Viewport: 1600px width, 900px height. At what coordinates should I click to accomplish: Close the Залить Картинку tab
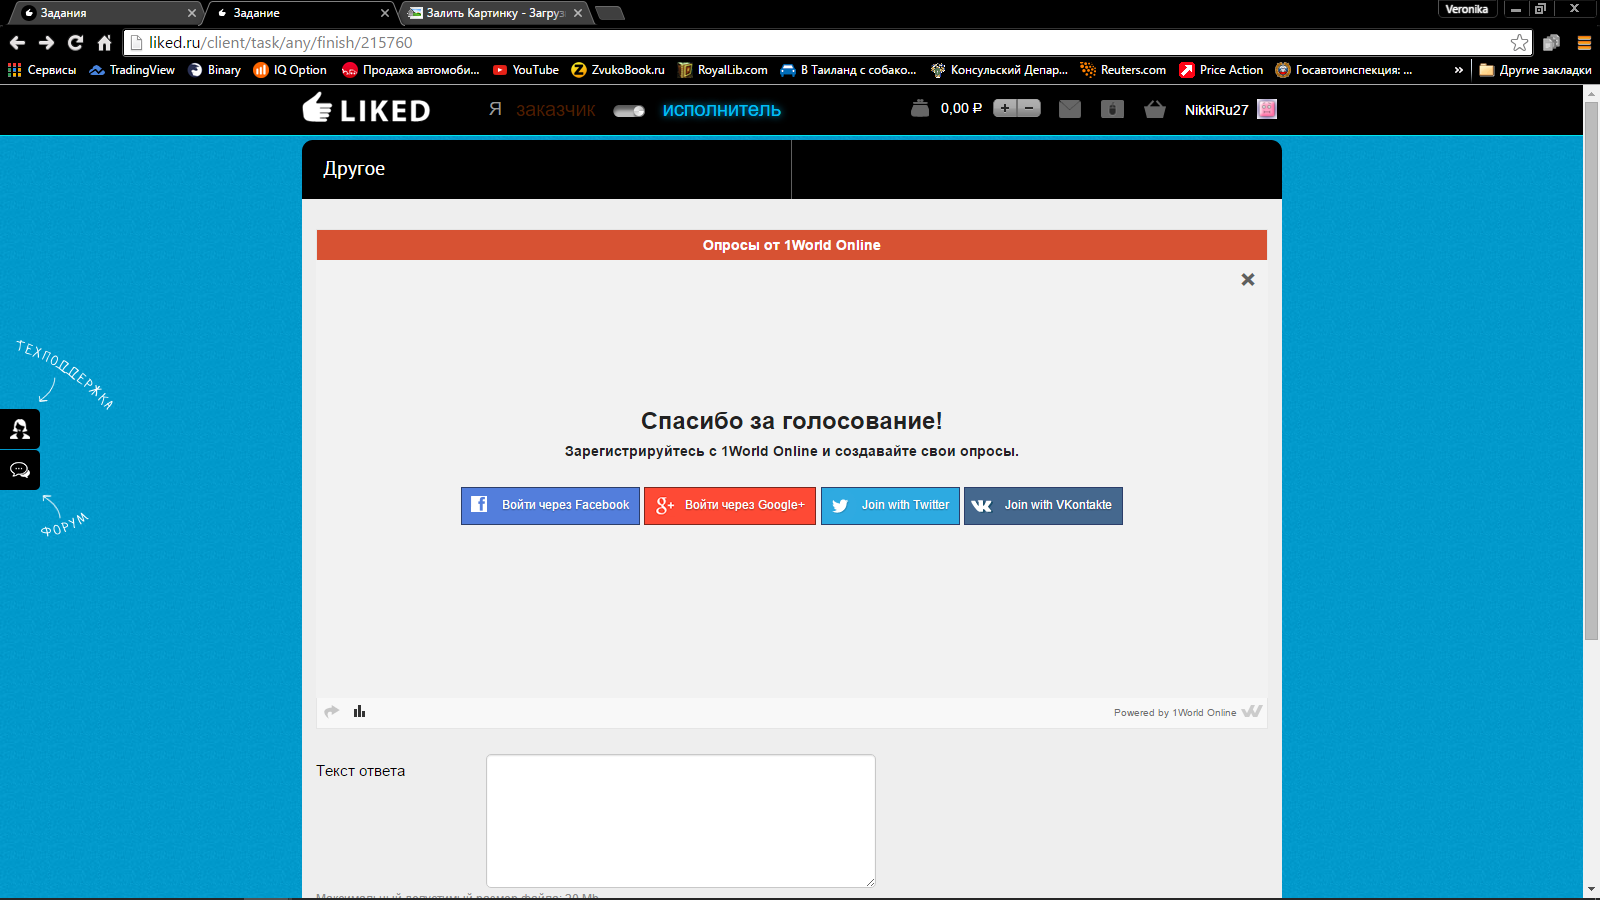tap(578, 13)
